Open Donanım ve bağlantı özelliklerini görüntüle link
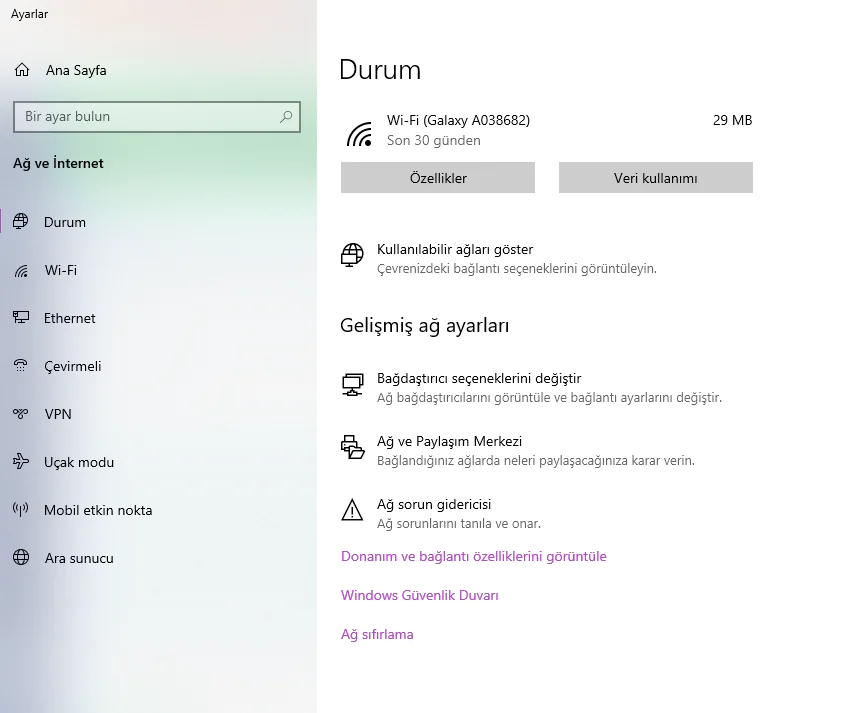Viewport: 855px width, 713px height. pos(474,556)
